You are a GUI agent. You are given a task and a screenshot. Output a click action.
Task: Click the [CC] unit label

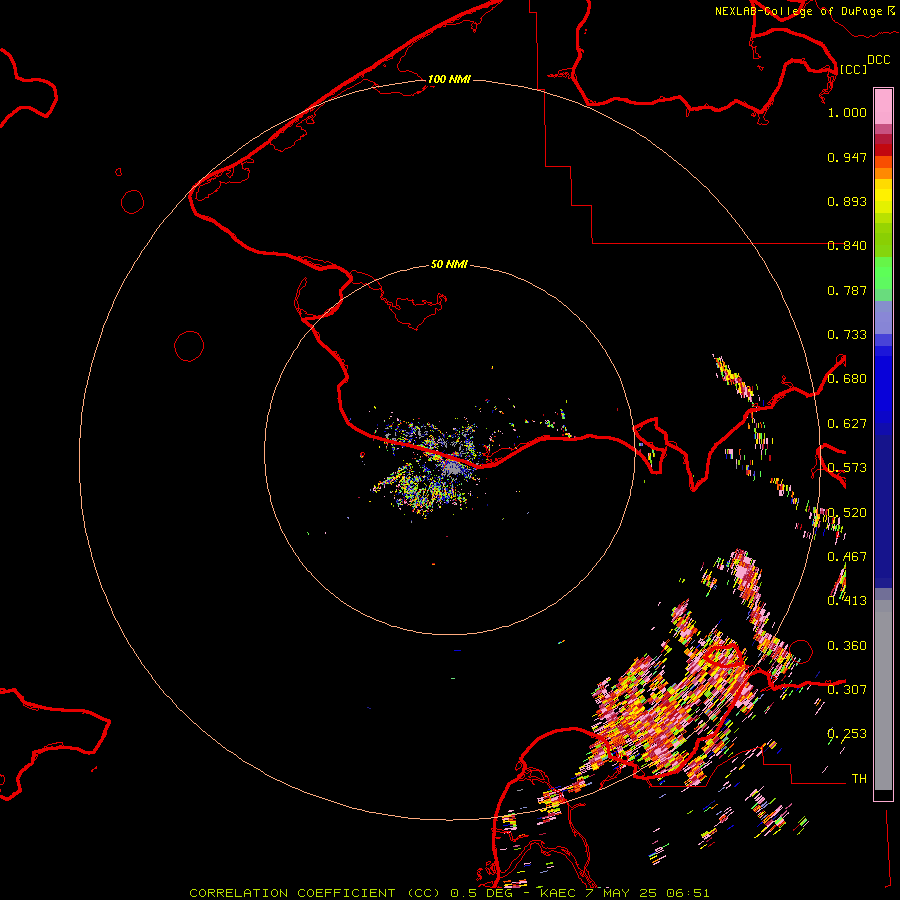[854, 69]
